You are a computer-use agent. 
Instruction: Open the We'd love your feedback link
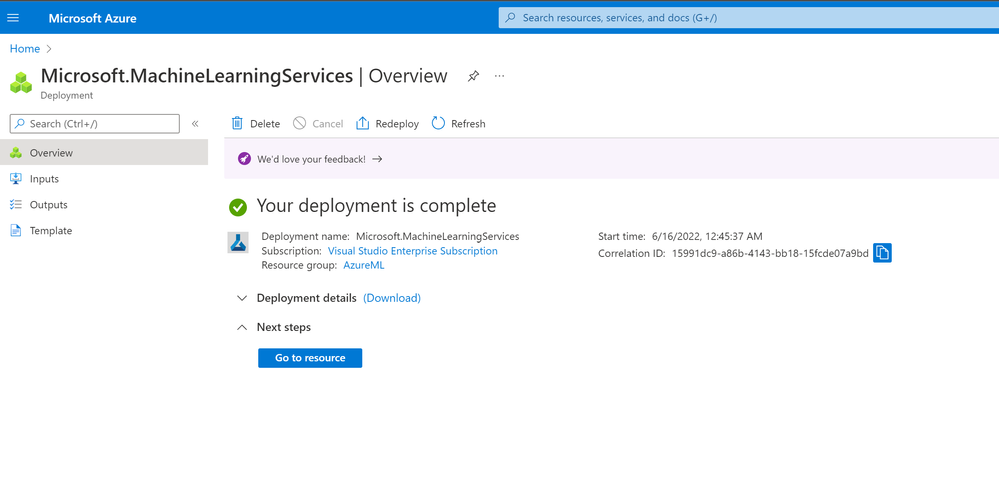pos(312,159)
